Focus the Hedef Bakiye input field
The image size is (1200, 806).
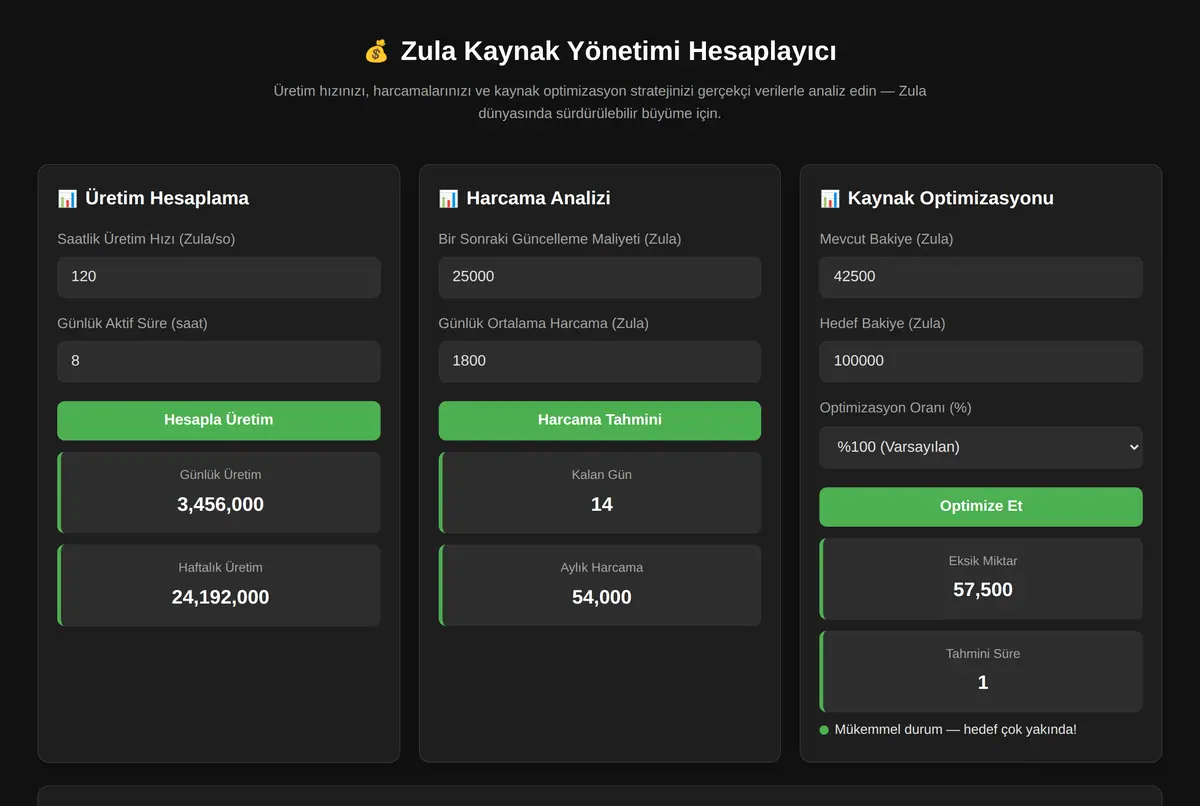coord(981,361)
